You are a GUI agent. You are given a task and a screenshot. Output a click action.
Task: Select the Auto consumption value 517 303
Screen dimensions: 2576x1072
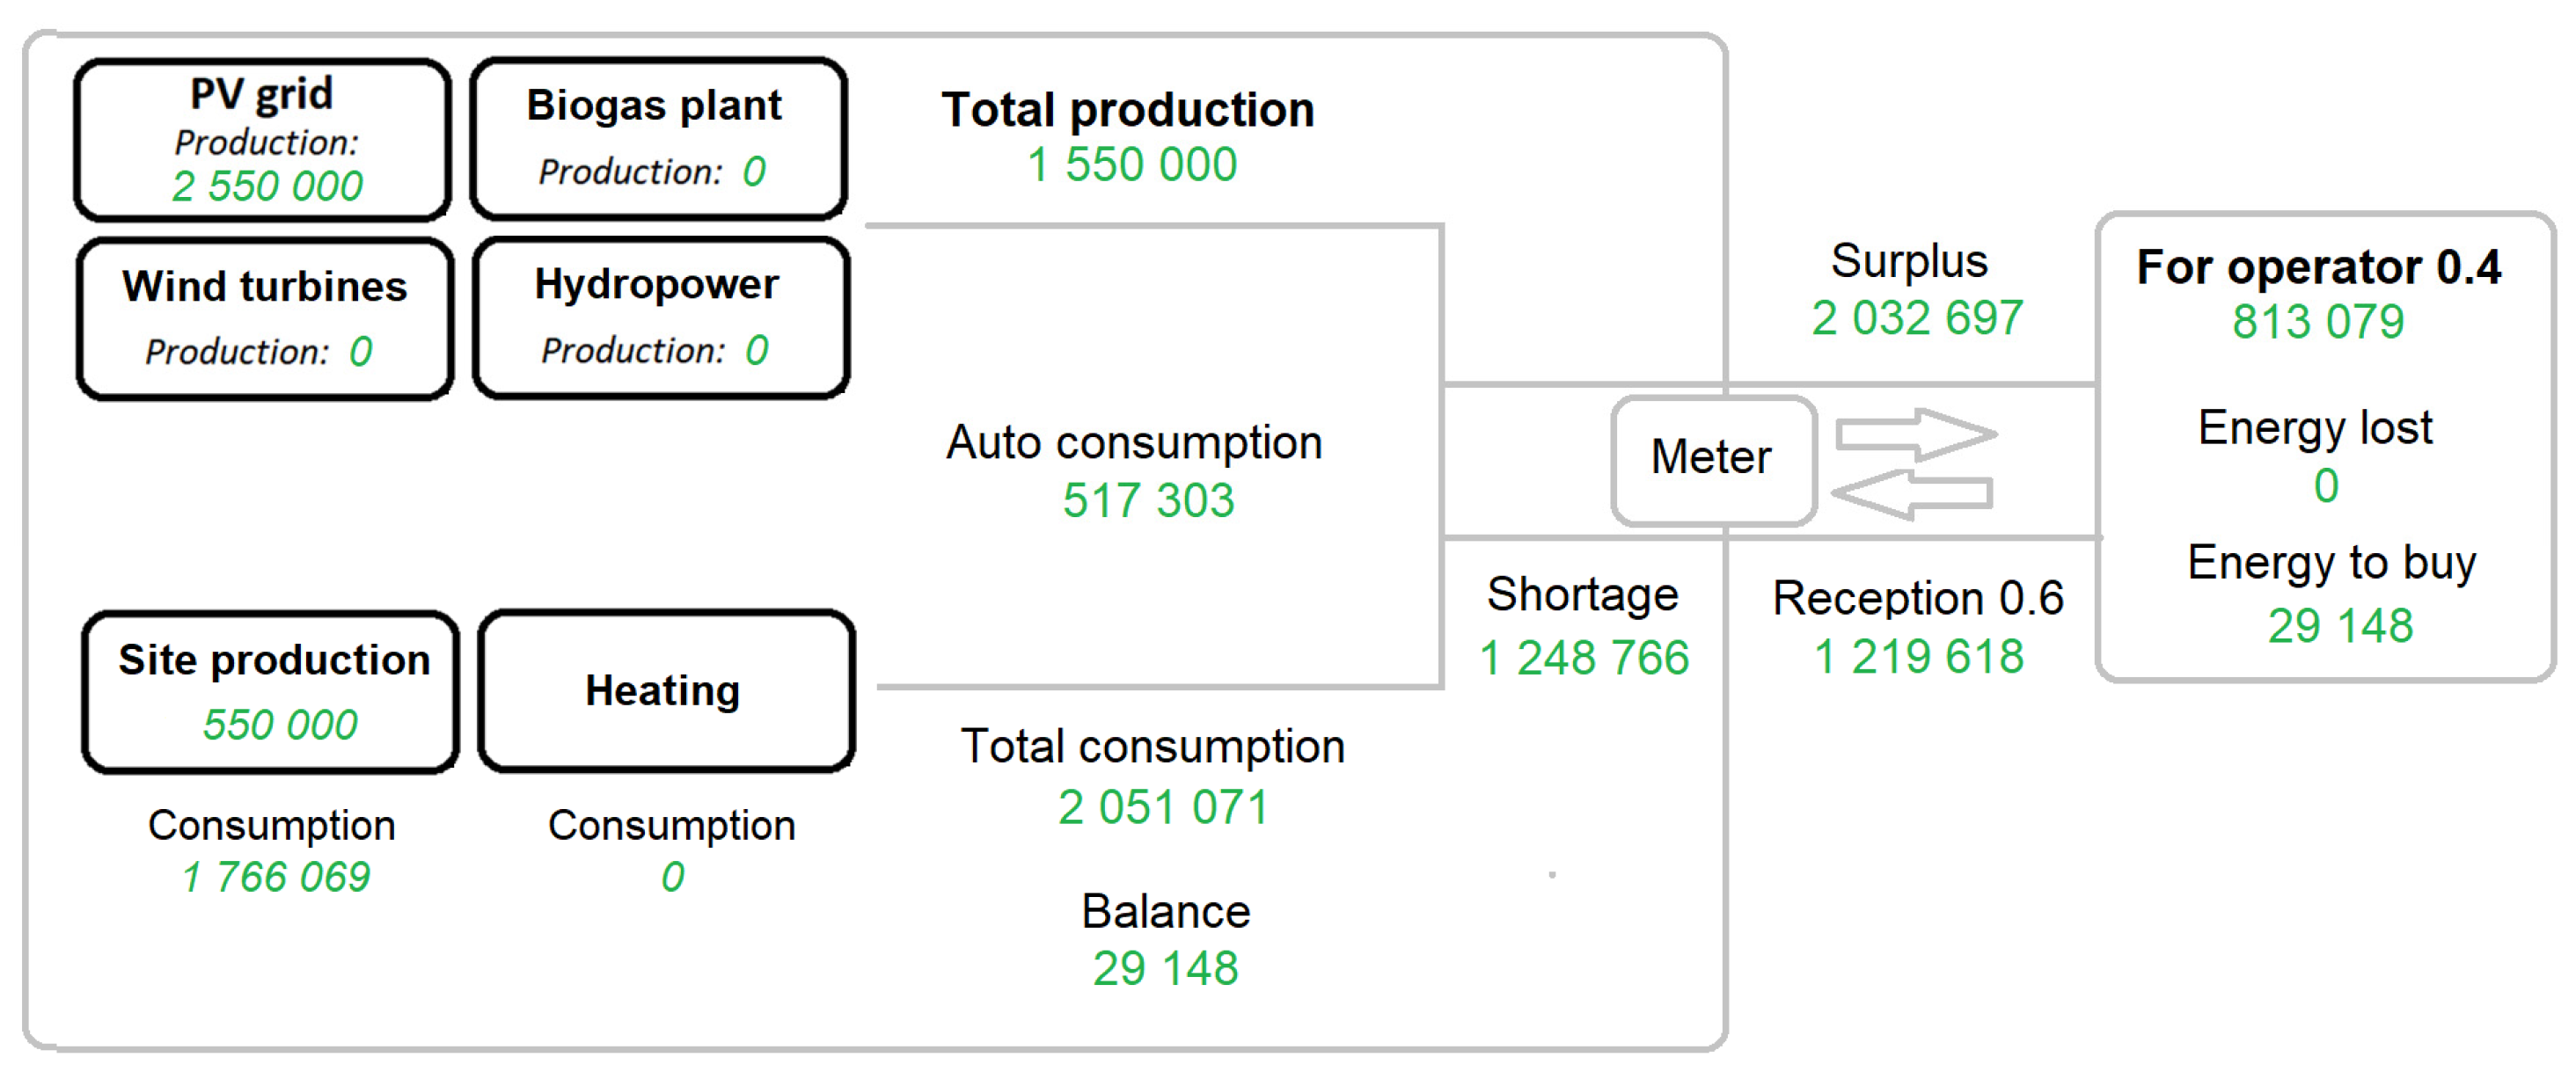coord(1148,500)
